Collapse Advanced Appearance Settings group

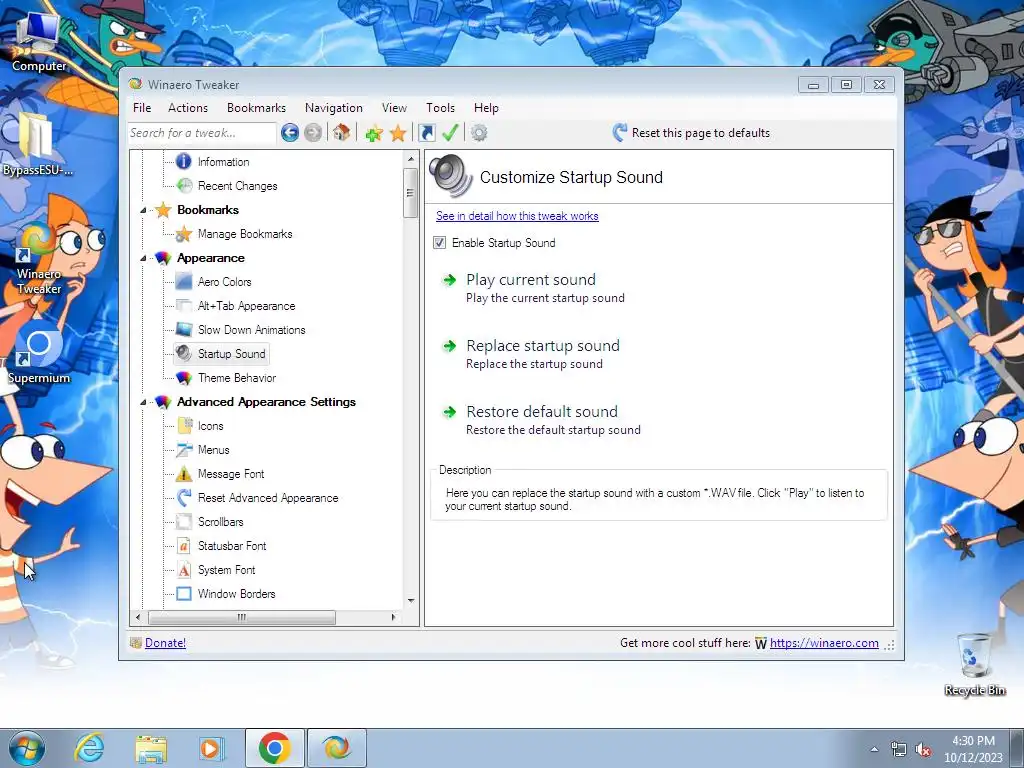(143, 402)
